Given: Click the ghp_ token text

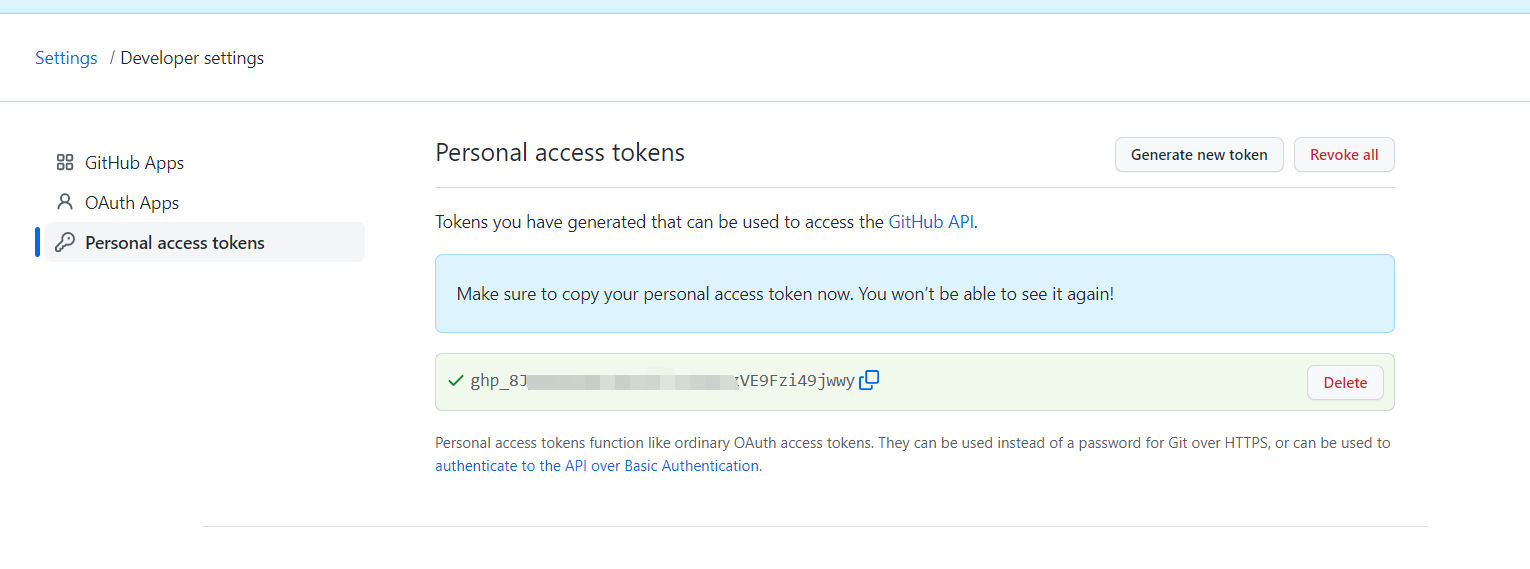Looking at the screenshot, I should click(662, 381).
